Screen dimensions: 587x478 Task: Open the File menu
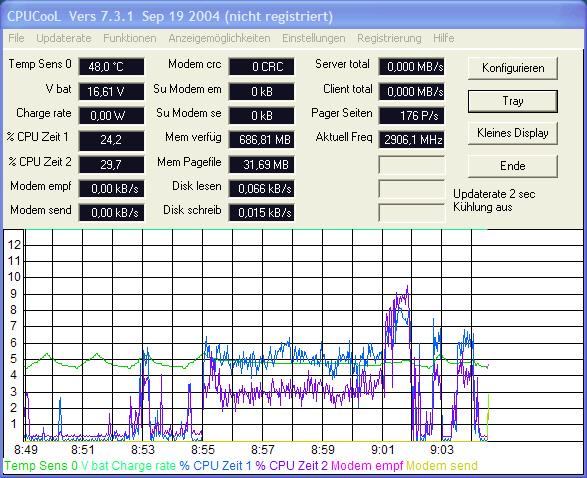[x=16, y=38]
